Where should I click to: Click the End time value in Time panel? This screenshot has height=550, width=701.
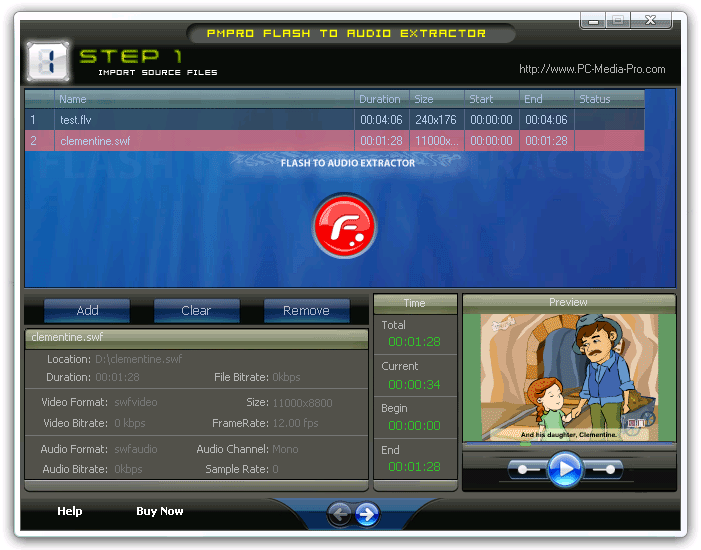pos(414,467)
